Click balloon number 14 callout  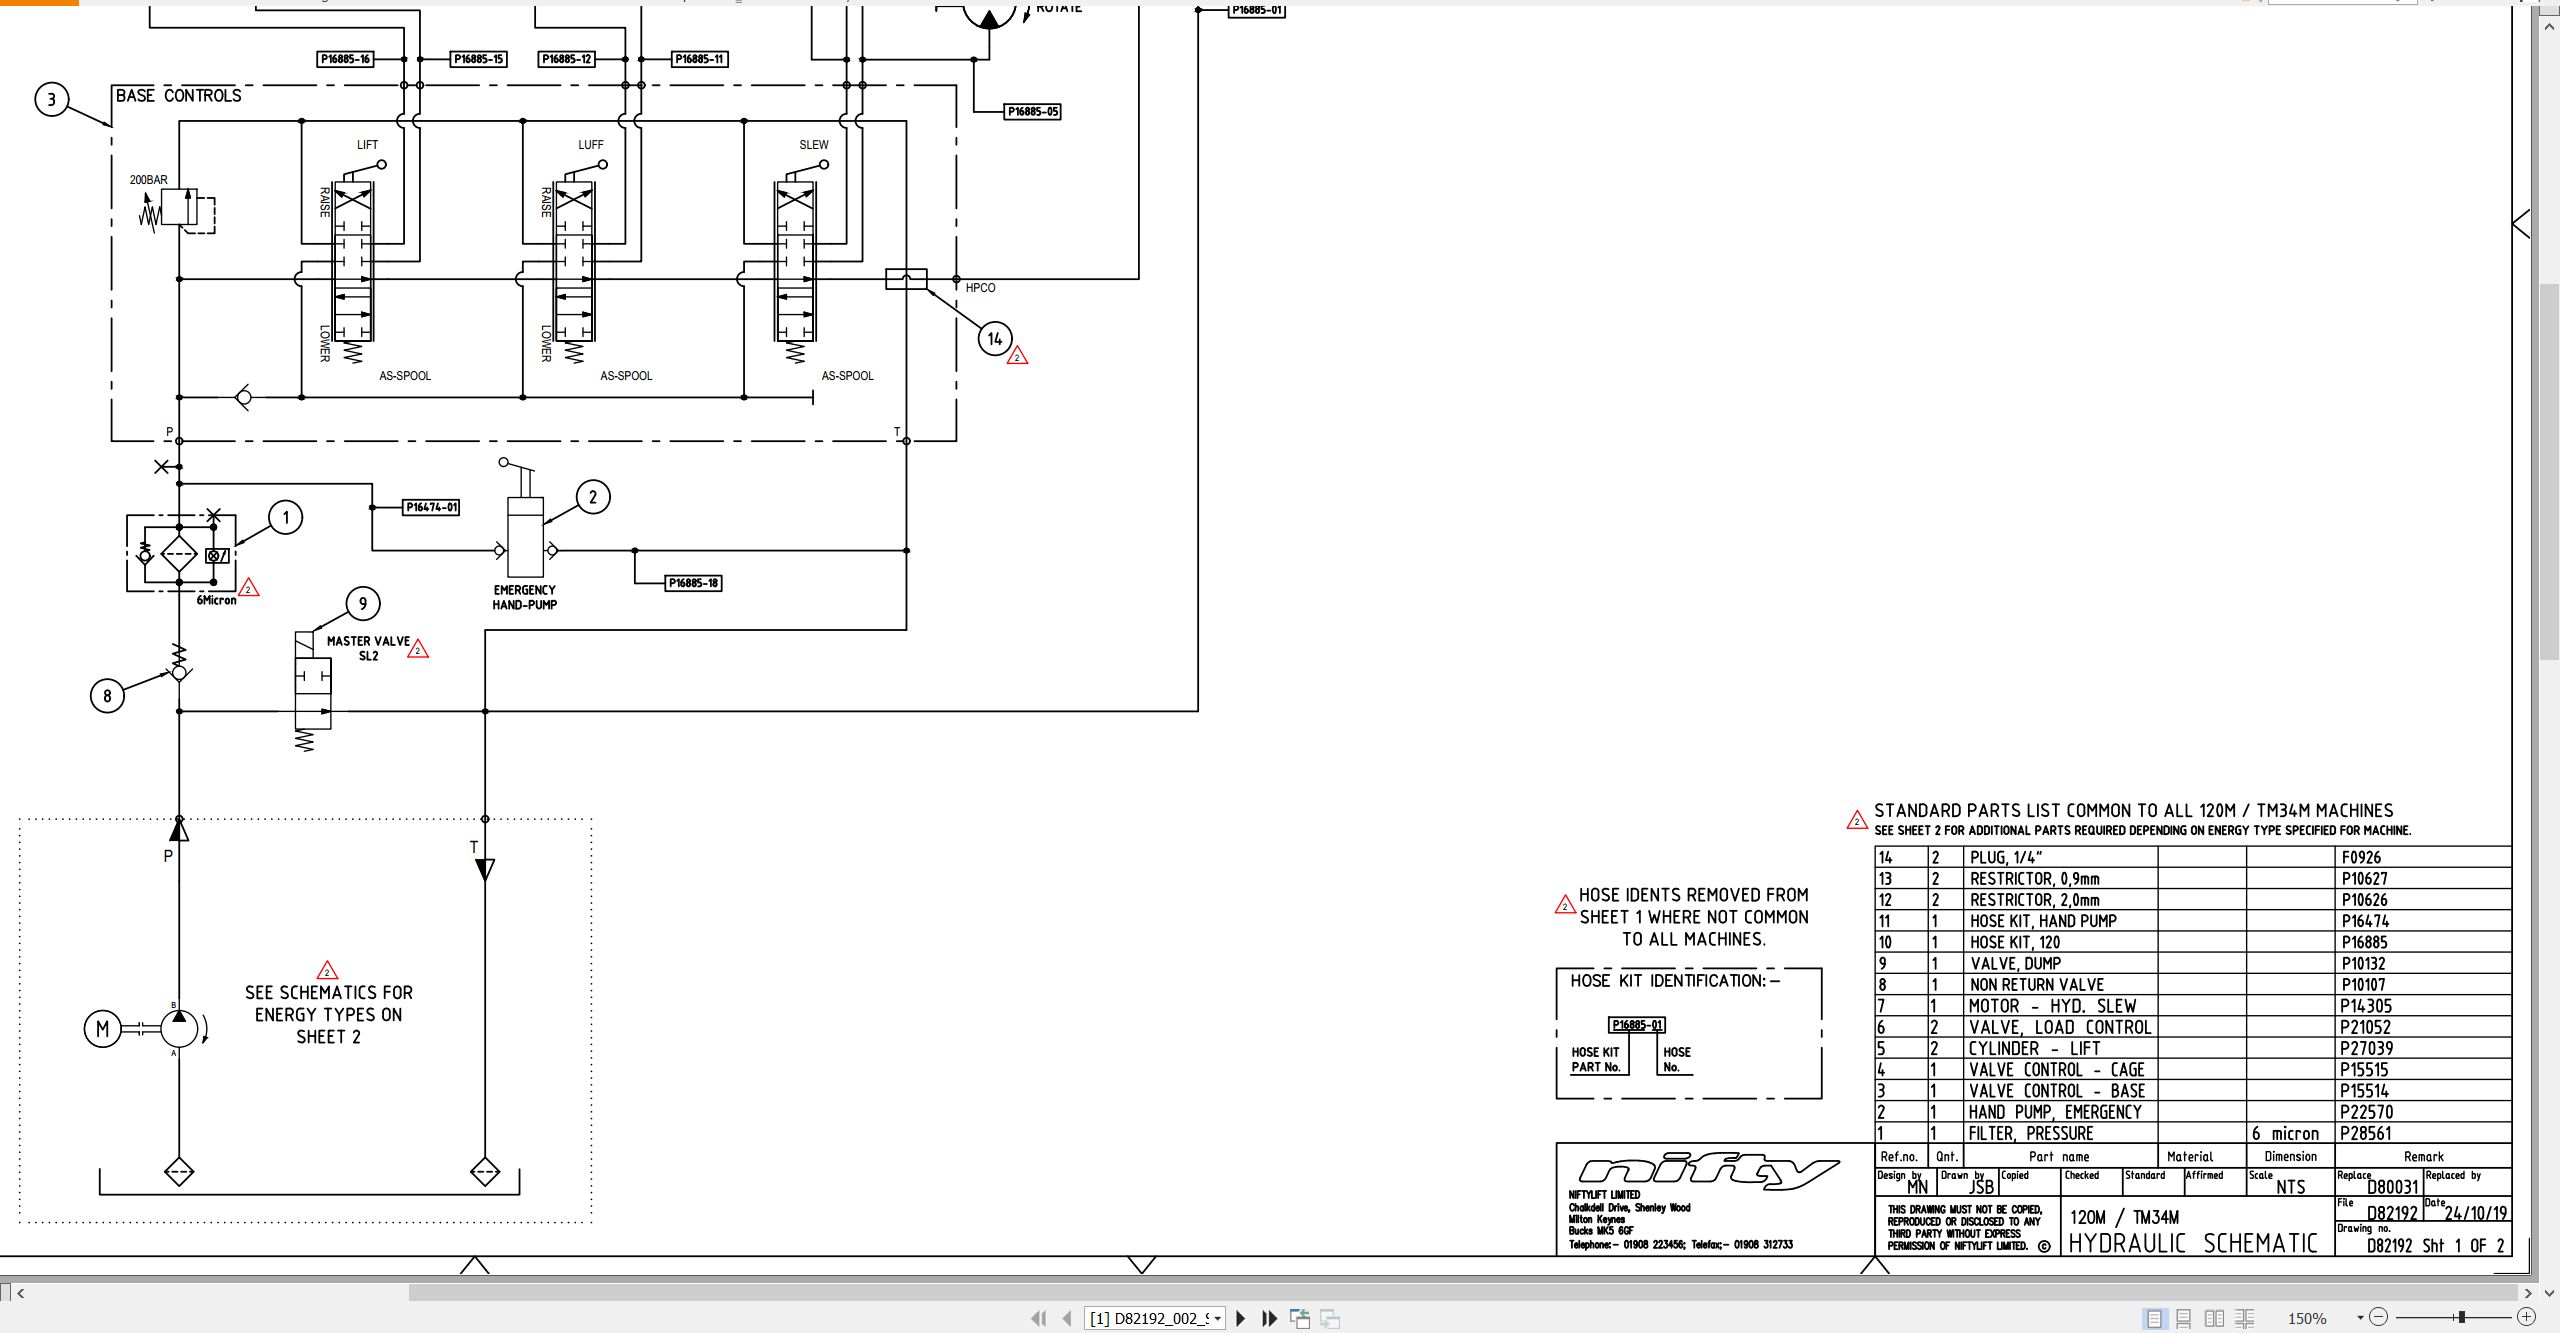(x=995, y=339)
